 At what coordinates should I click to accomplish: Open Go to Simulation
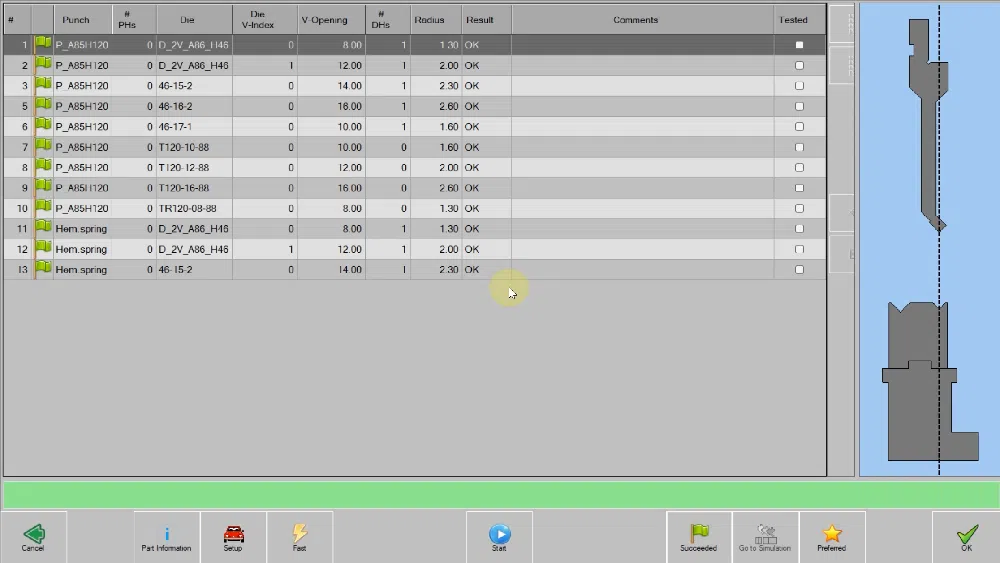[x=765, y=537]
